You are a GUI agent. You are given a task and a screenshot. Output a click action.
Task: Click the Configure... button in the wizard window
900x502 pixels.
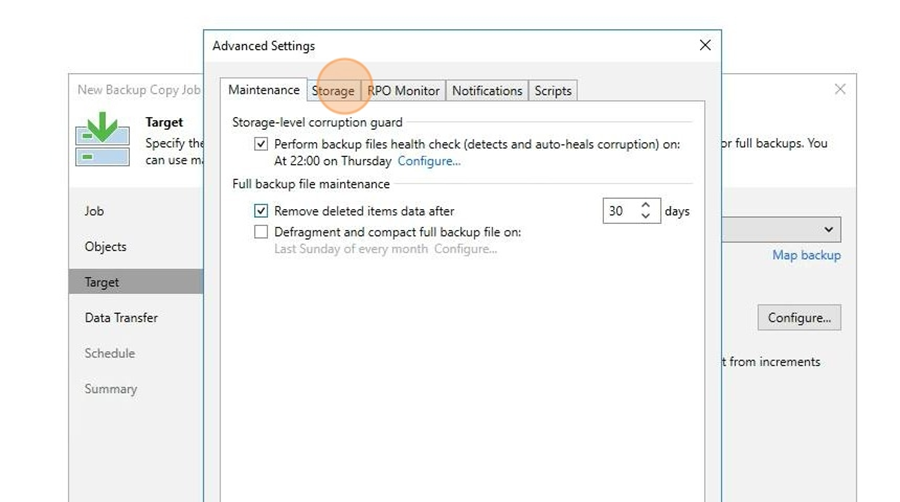799,318
